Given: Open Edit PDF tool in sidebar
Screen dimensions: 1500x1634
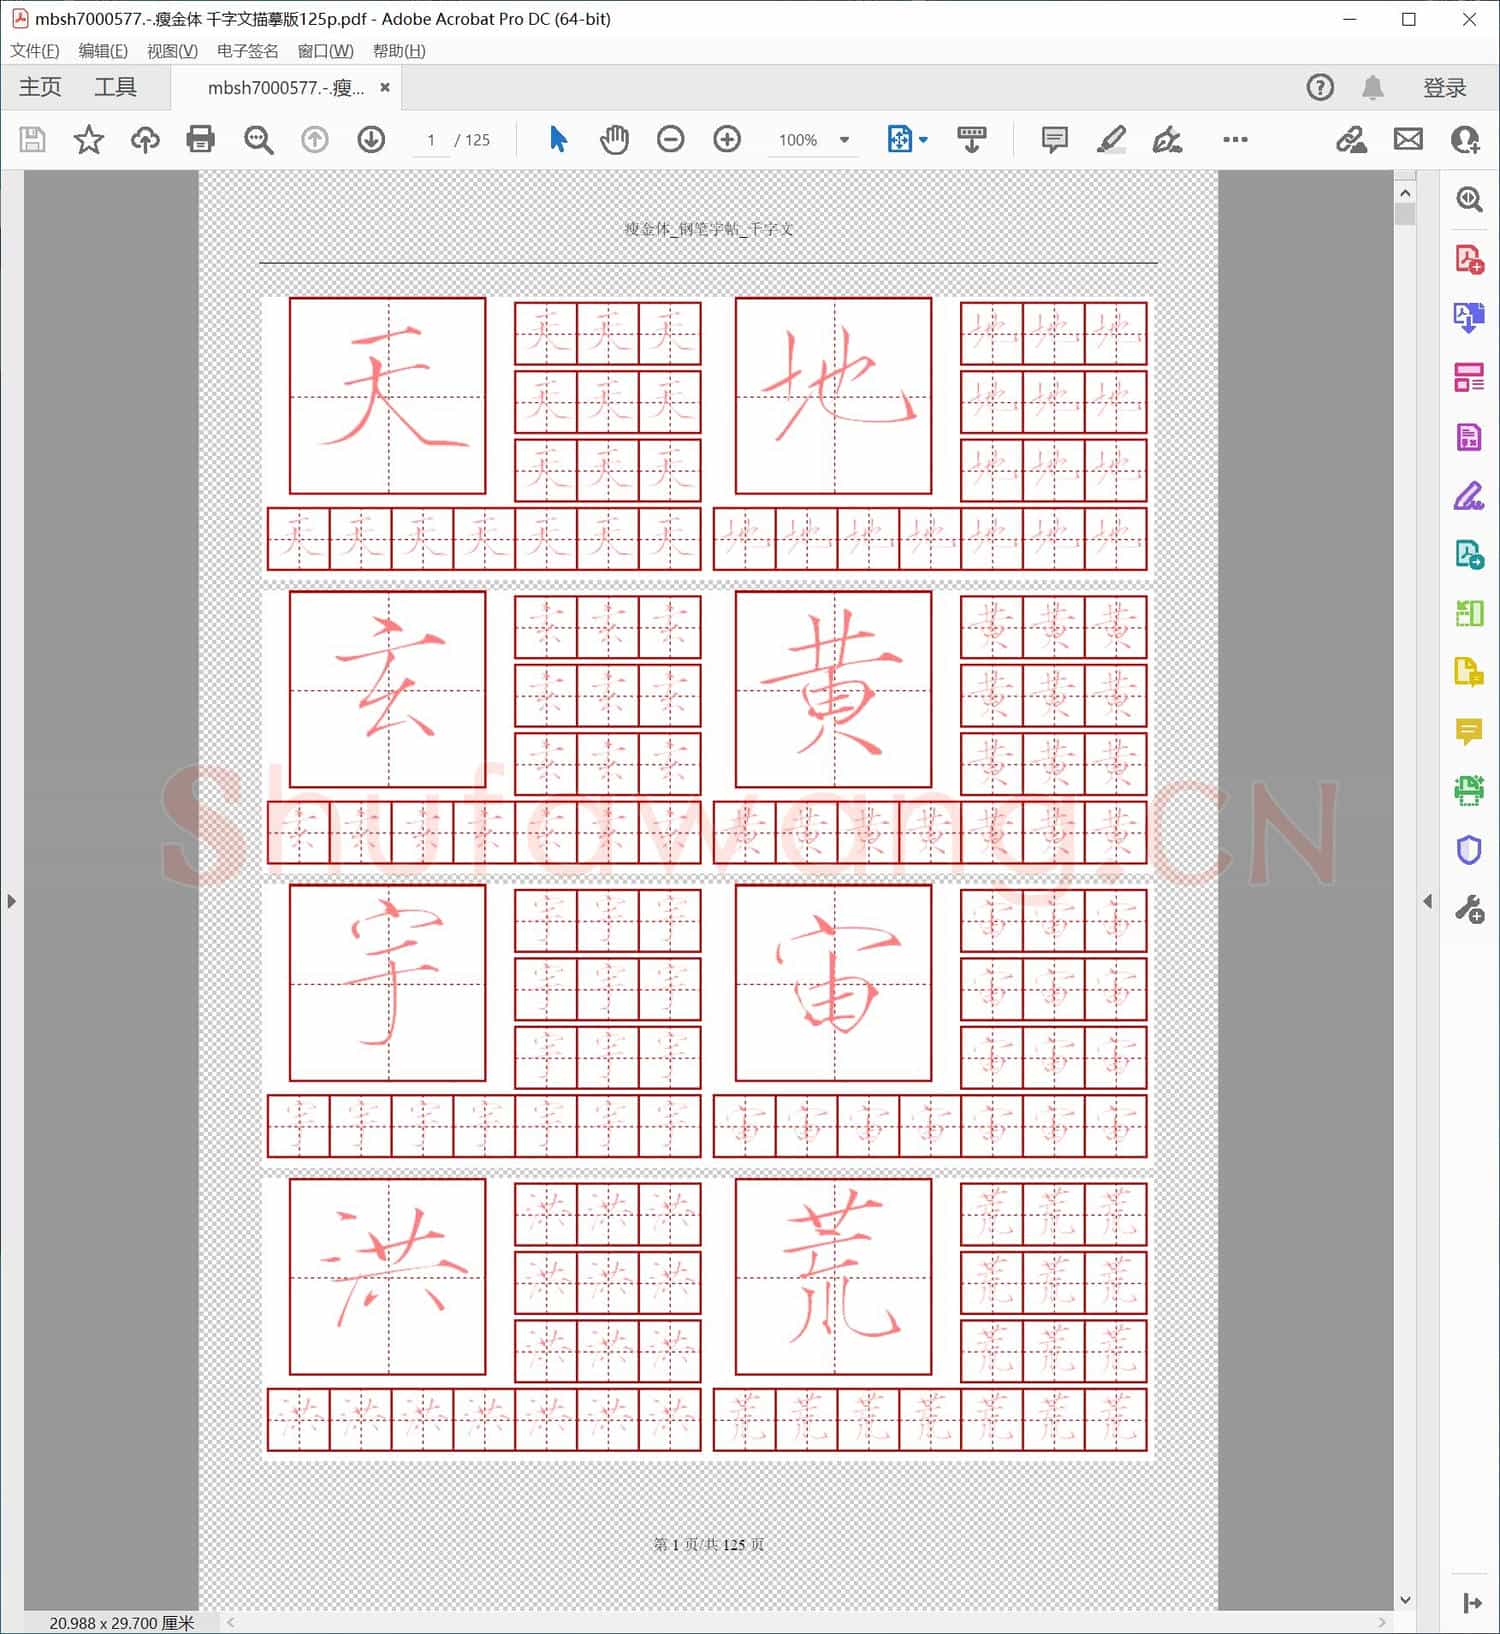Looking at the screenshot, I should click(x=1469, y=437).
